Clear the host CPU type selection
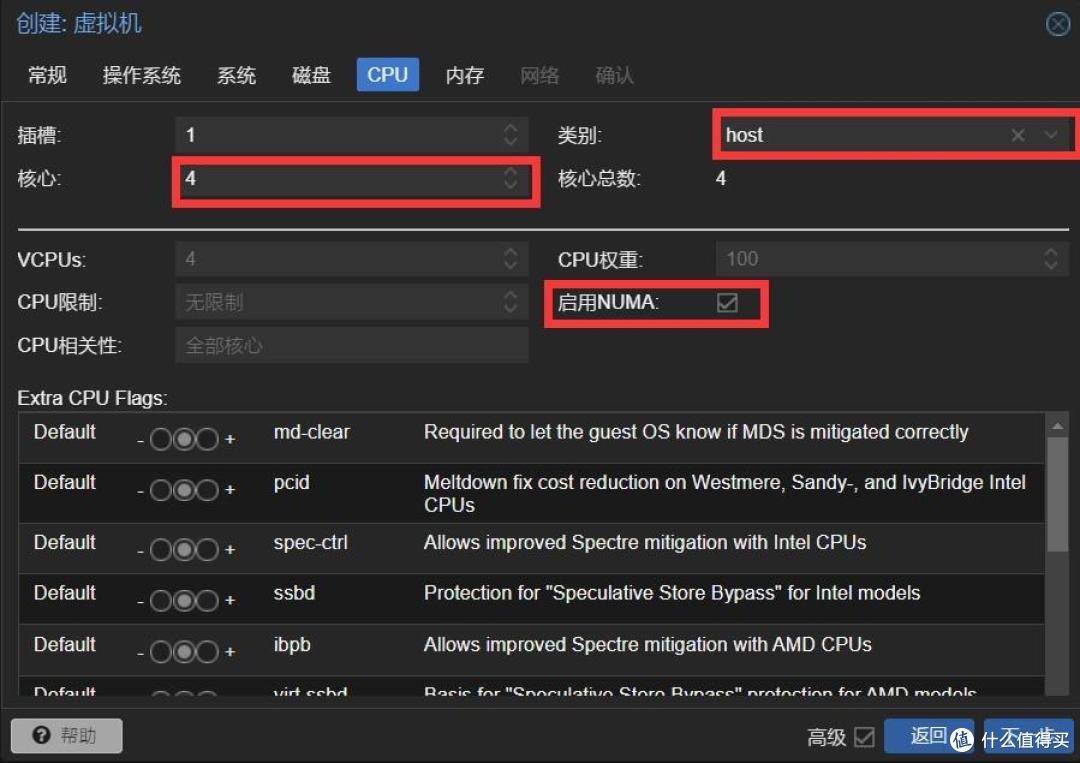Screen dimensions: 1080x763 point(1017,135)
